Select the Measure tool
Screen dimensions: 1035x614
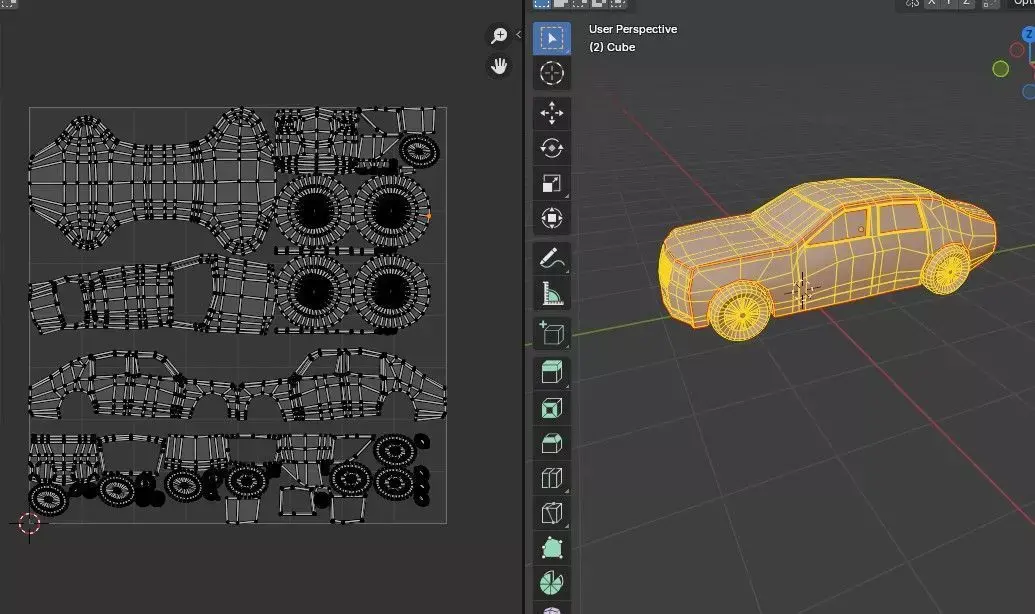click(x=551, y=294)
